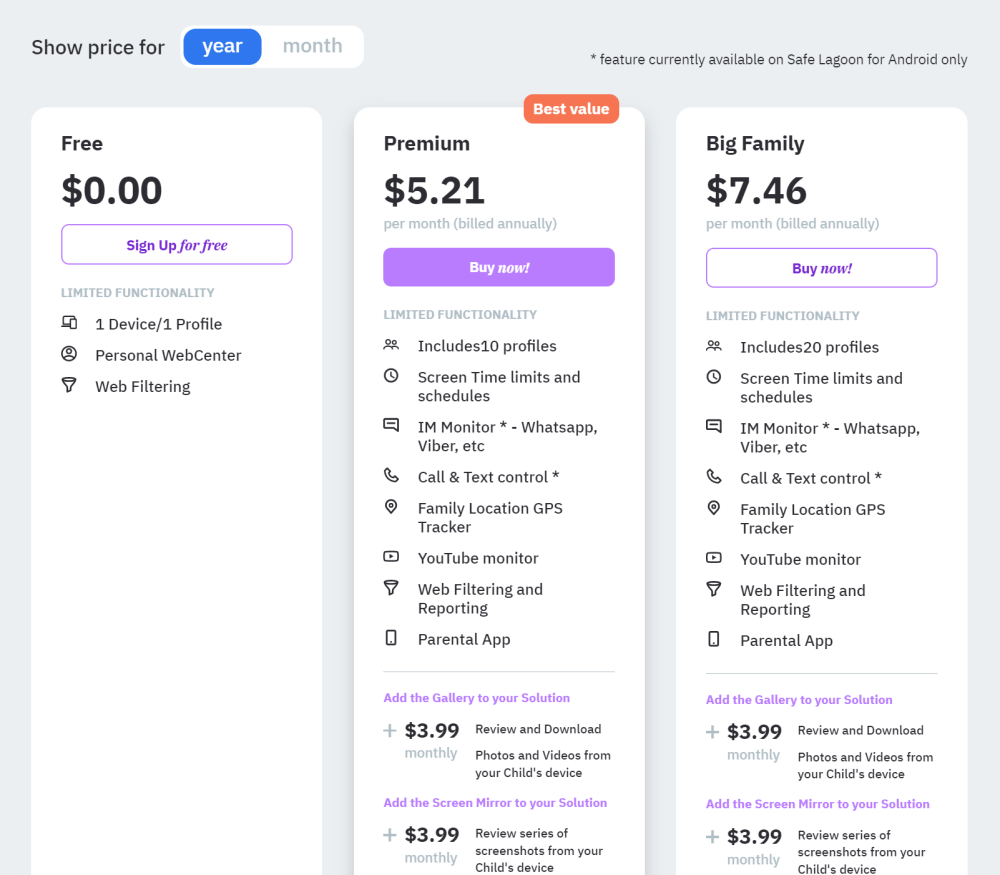
Task: Switch pricing to monthly
Action: (312, 45)
